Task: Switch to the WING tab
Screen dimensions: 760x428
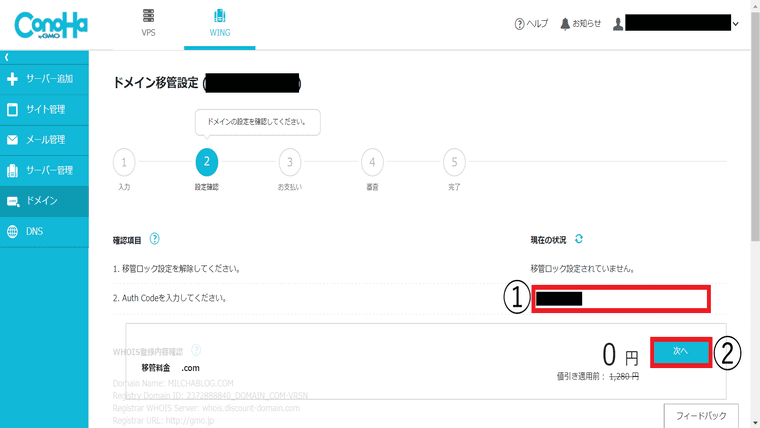Action: 220,23
